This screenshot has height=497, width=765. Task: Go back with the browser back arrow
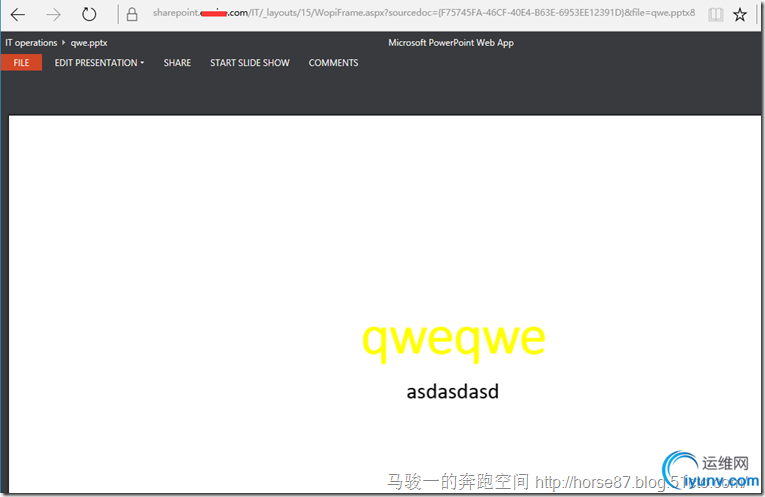click(x=18, y=15)
